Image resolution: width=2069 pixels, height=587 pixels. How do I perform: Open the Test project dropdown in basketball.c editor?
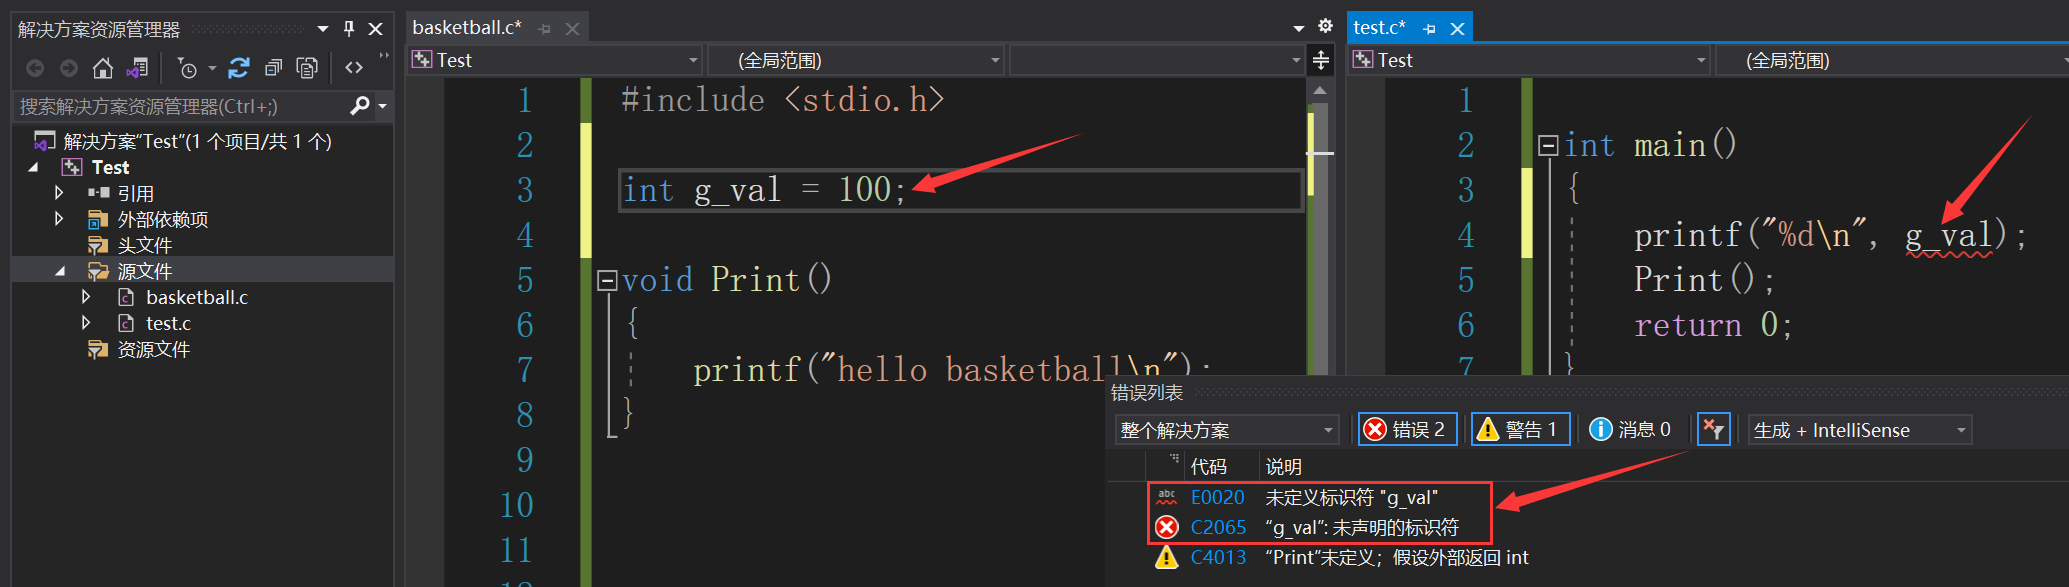555,61
